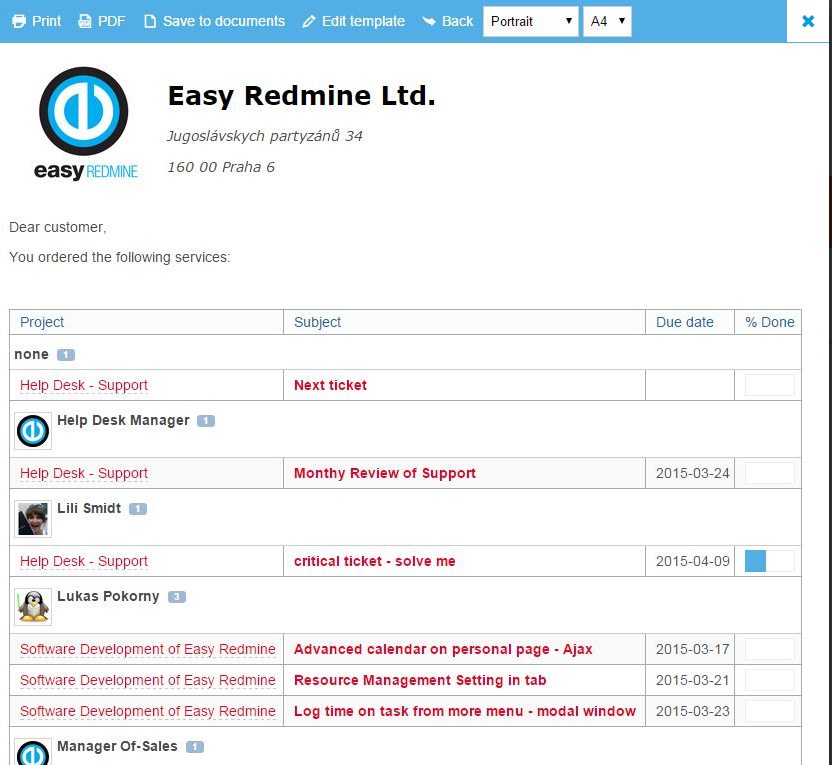
Task: Open Software Development project in Advanced calendar row
Action: pyautogui.click(x=148, y=649)
